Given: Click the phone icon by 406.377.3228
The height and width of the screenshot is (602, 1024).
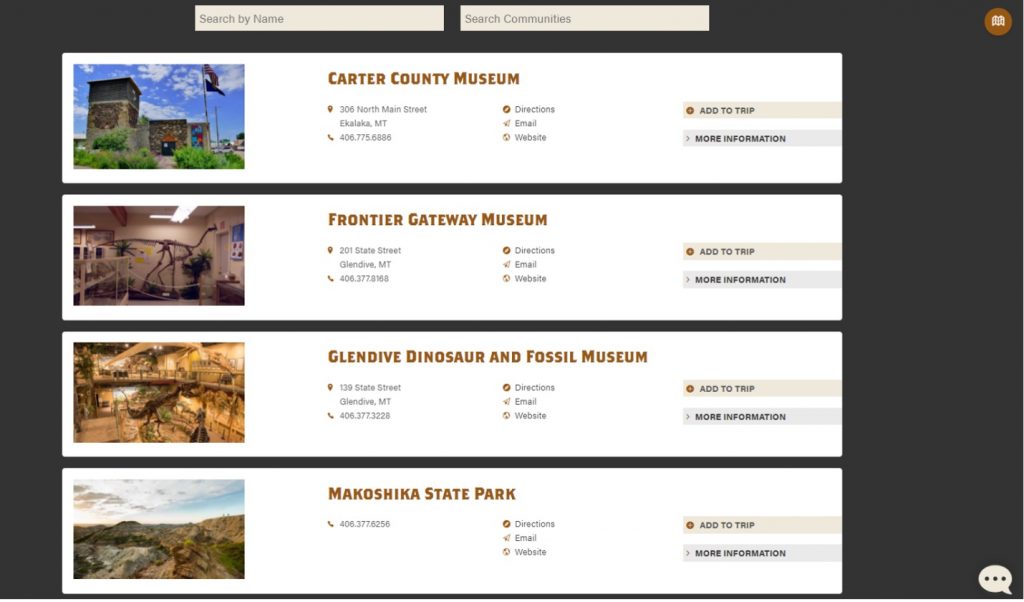Looking at the screenshot, I should (330, 416).
